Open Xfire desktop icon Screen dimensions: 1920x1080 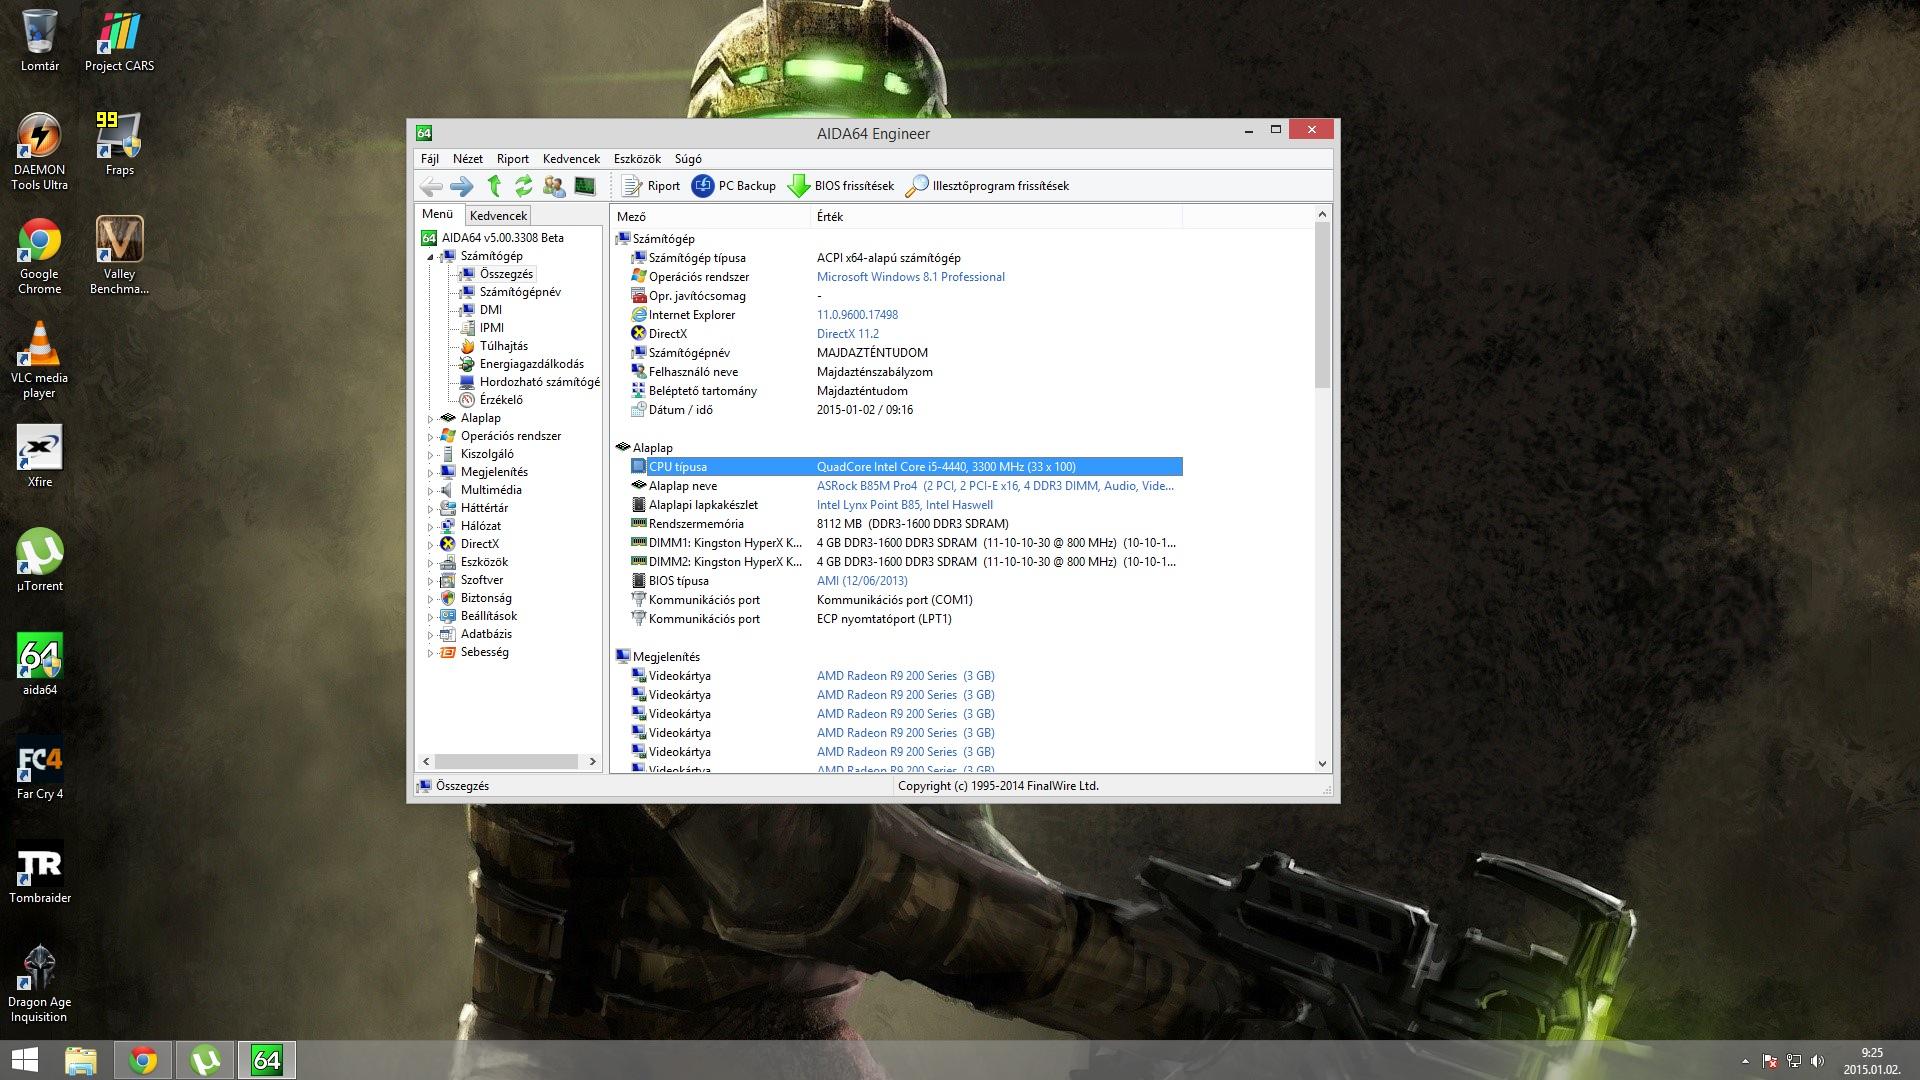click(40, 457)
